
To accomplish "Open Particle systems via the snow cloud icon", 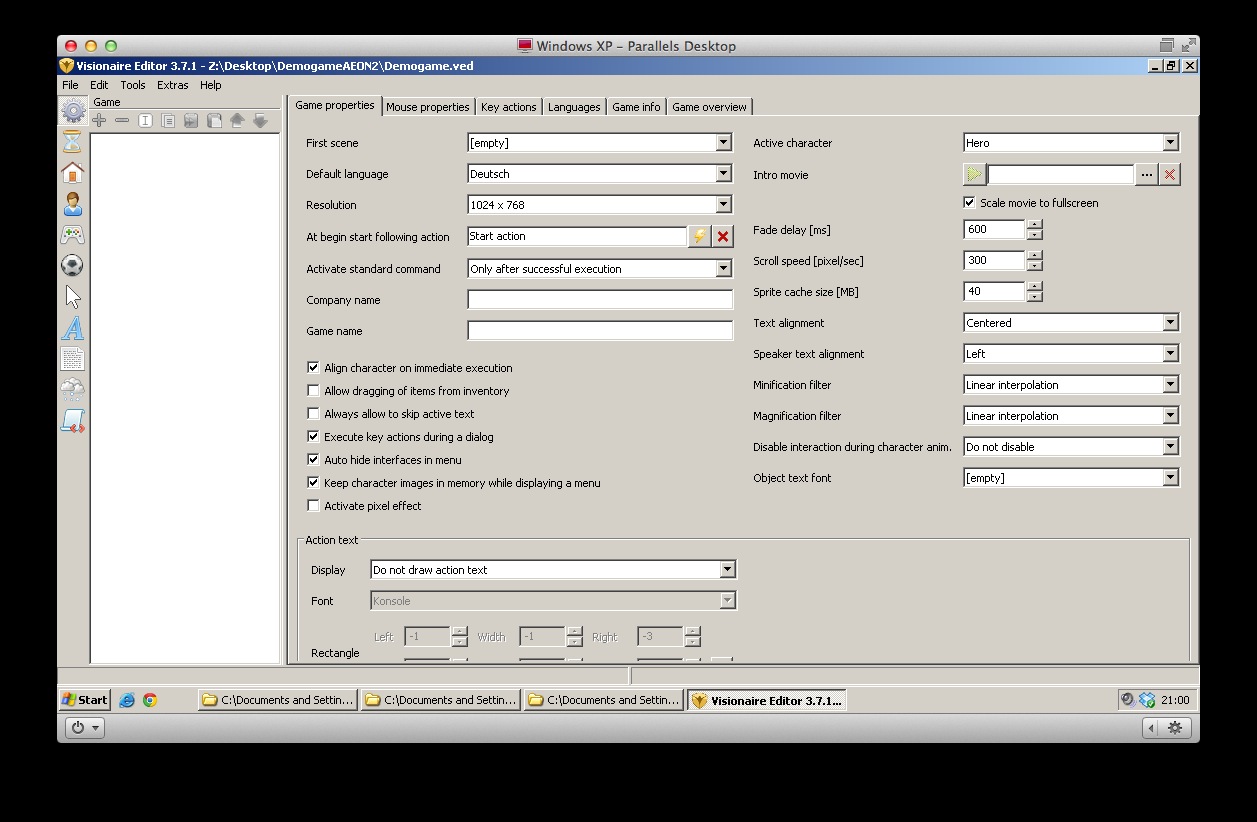I will (73, 389).
